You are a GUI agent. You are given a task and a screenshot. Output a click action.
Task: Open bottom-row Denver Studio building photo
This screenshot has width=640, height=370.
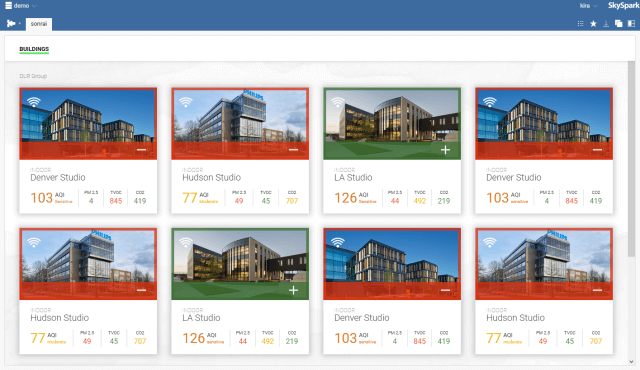[392, 264]
